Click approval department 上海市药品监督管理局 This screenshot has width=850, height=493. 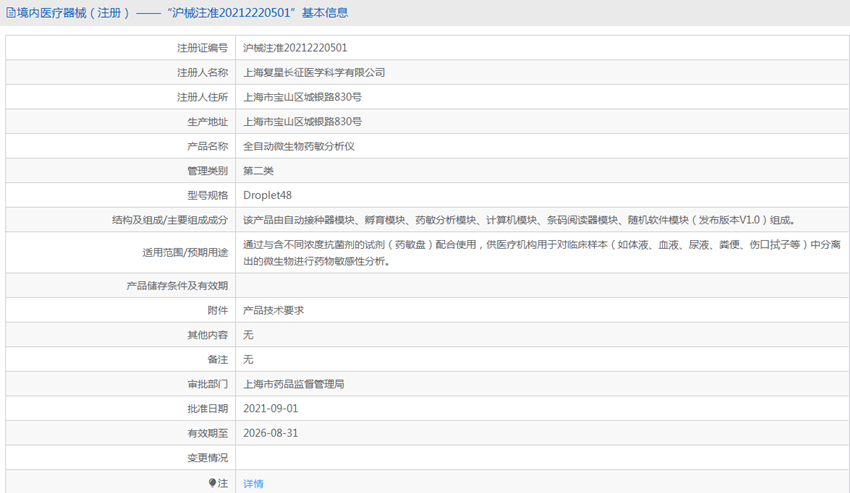click(x=293, y=384)
